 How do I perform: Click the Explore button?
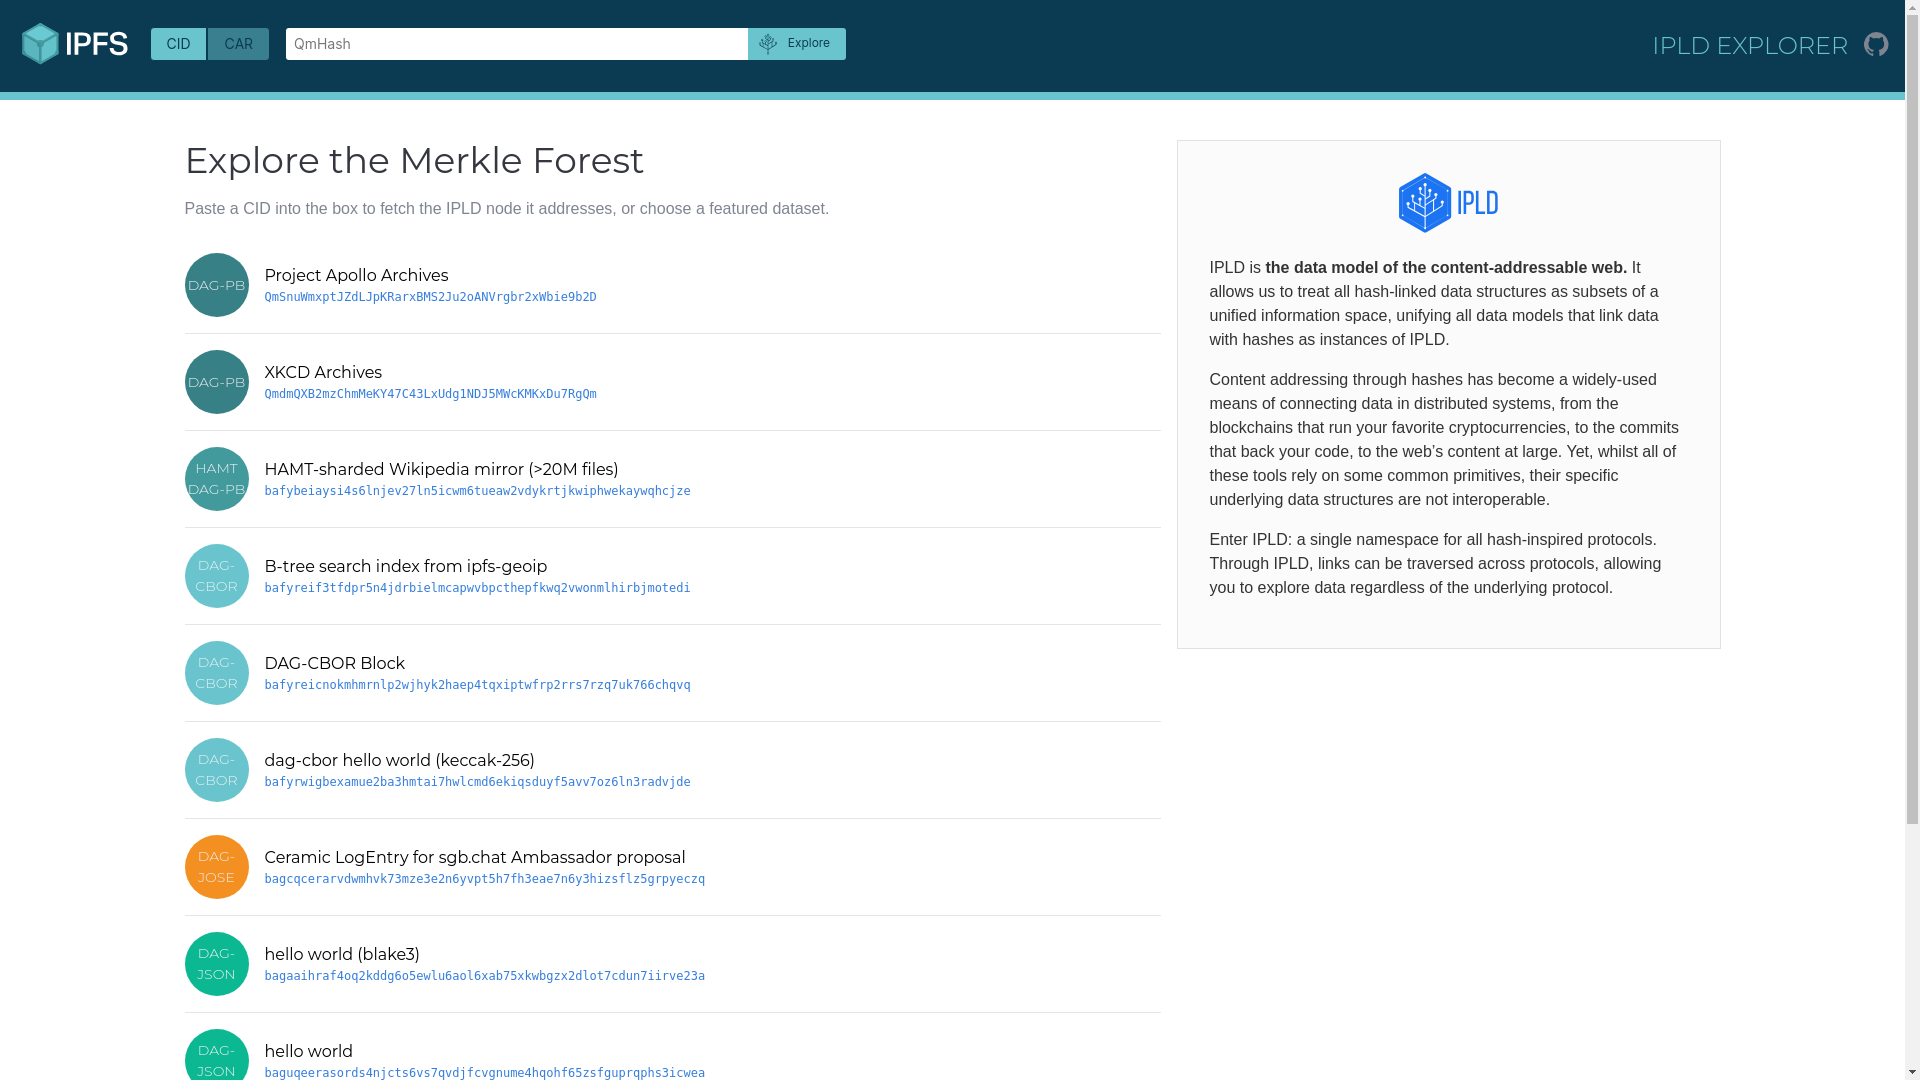tap(796, 44)
